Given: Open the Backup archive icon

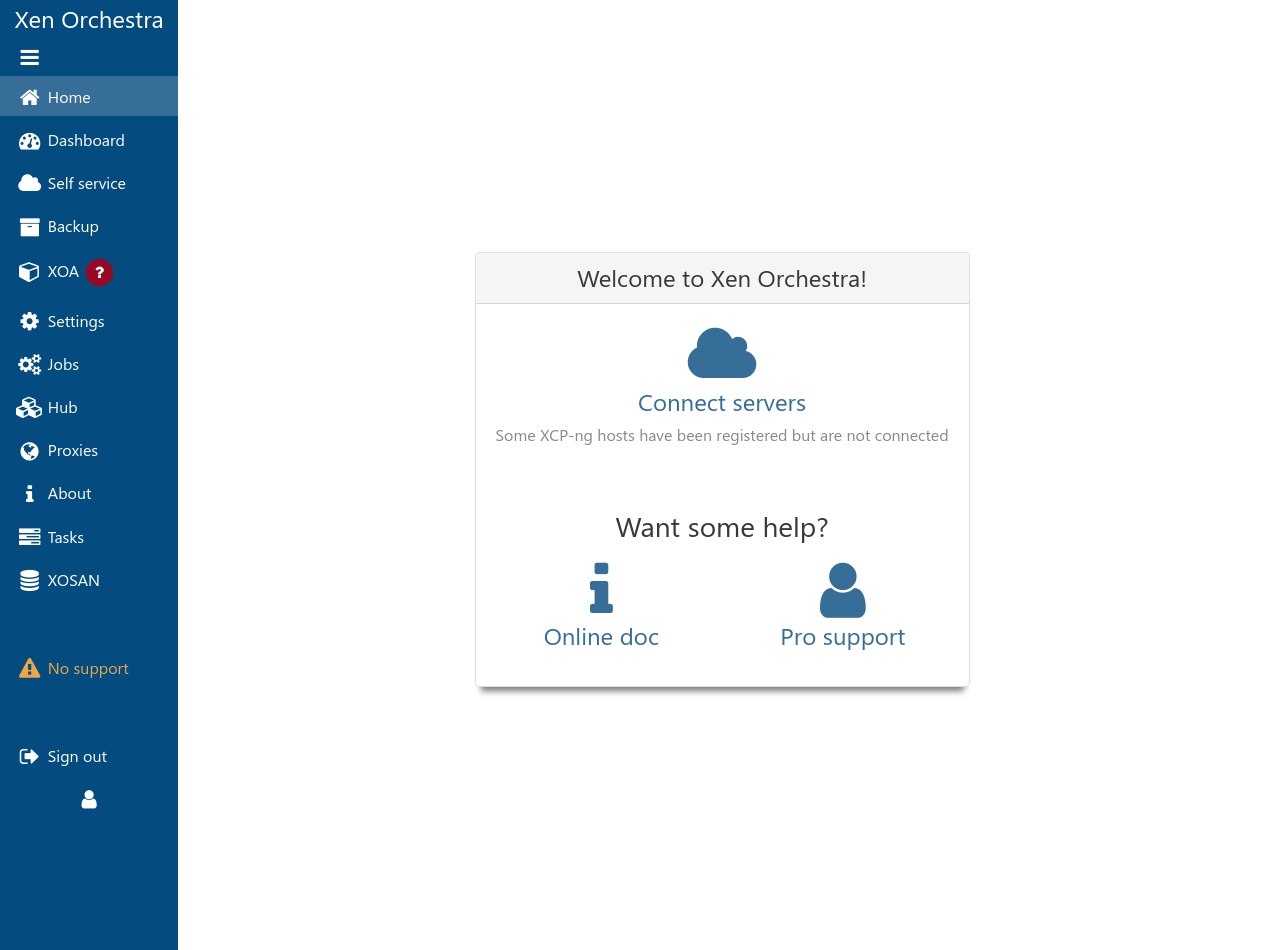Looking at the screenshot, I should 30,227.
